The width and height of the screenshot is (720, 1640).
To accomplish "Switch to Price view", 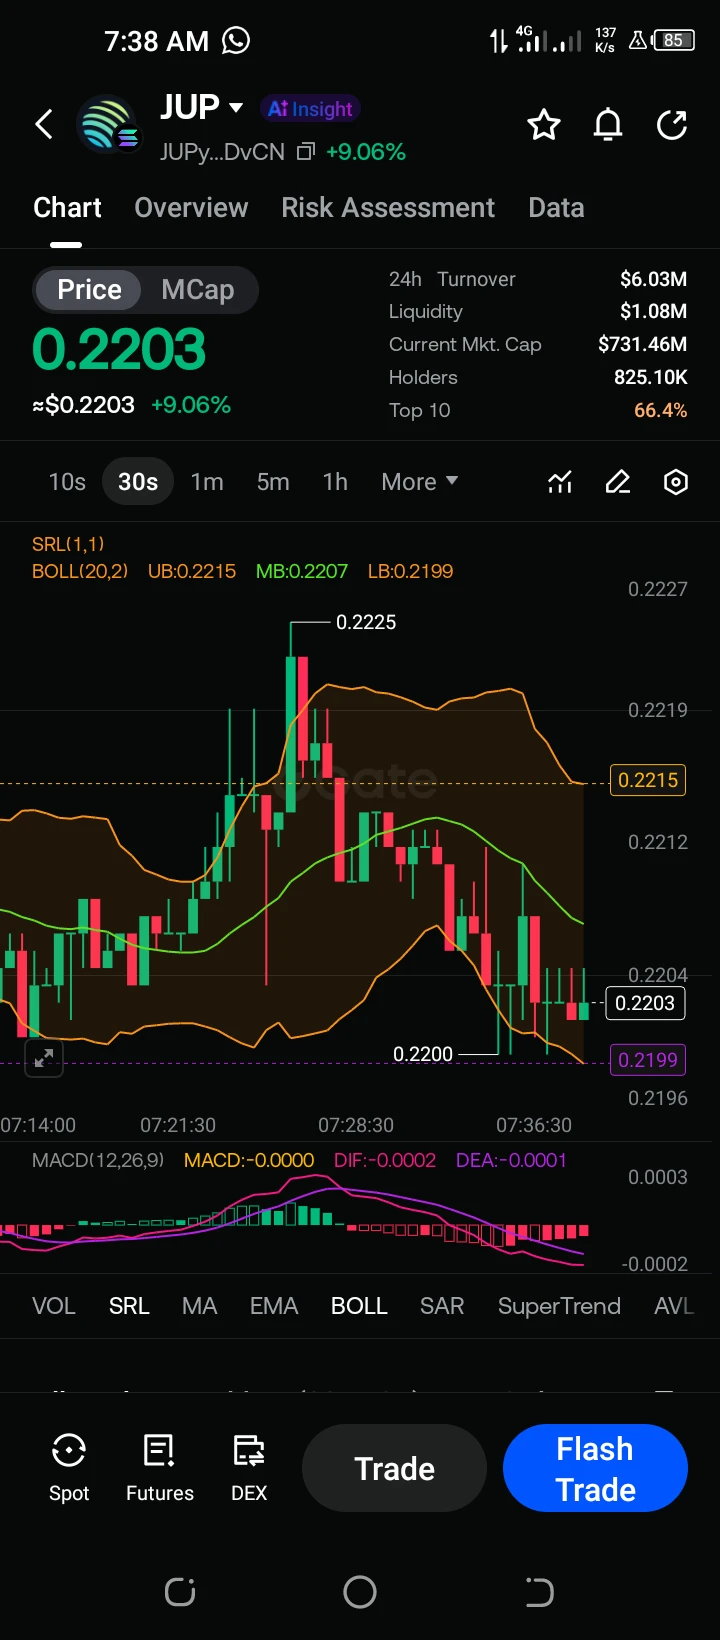I will 89,290.
